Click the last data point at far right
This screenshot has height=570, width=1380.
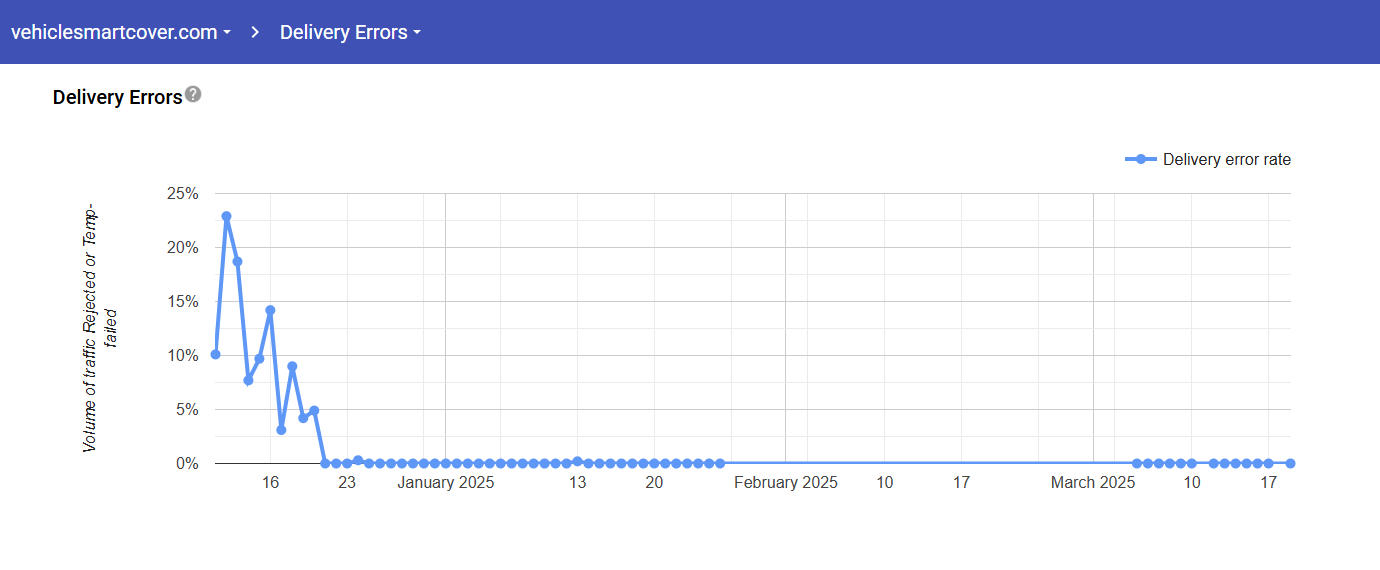(x=1290, y=463)
